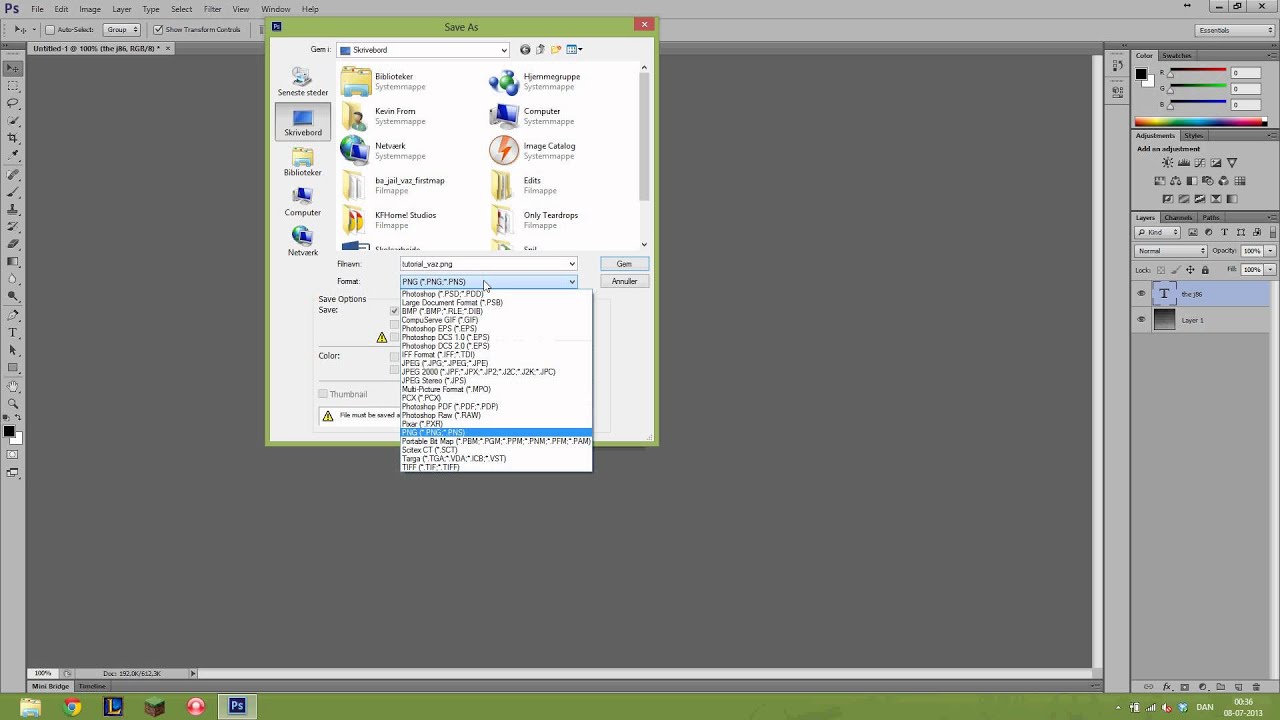Select the Eraser tool
1280x720 pixels.
[x=12, y=244]
